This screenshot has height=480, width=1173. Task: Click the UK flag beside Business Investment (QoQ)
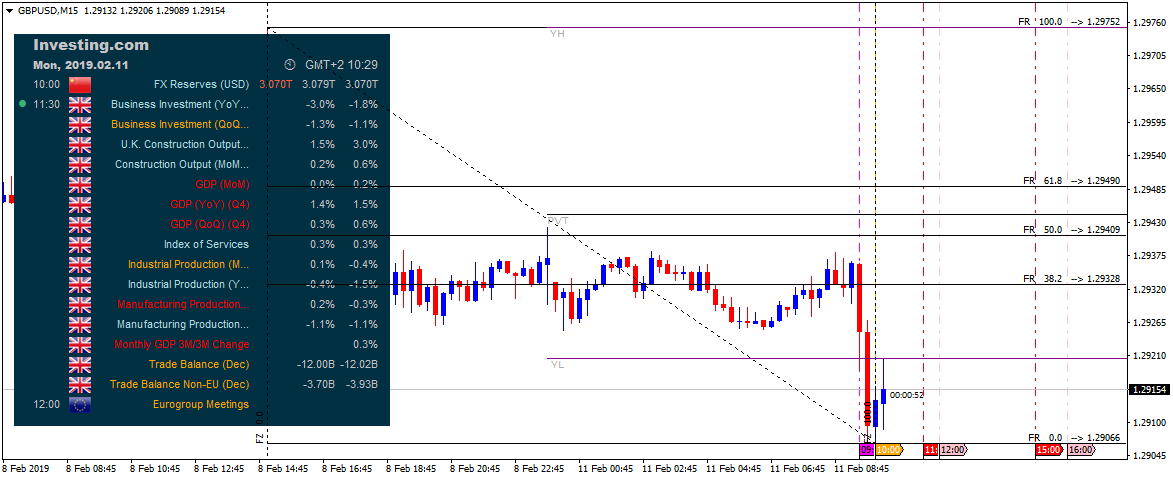pyautogui.click(x=79, y=124)
